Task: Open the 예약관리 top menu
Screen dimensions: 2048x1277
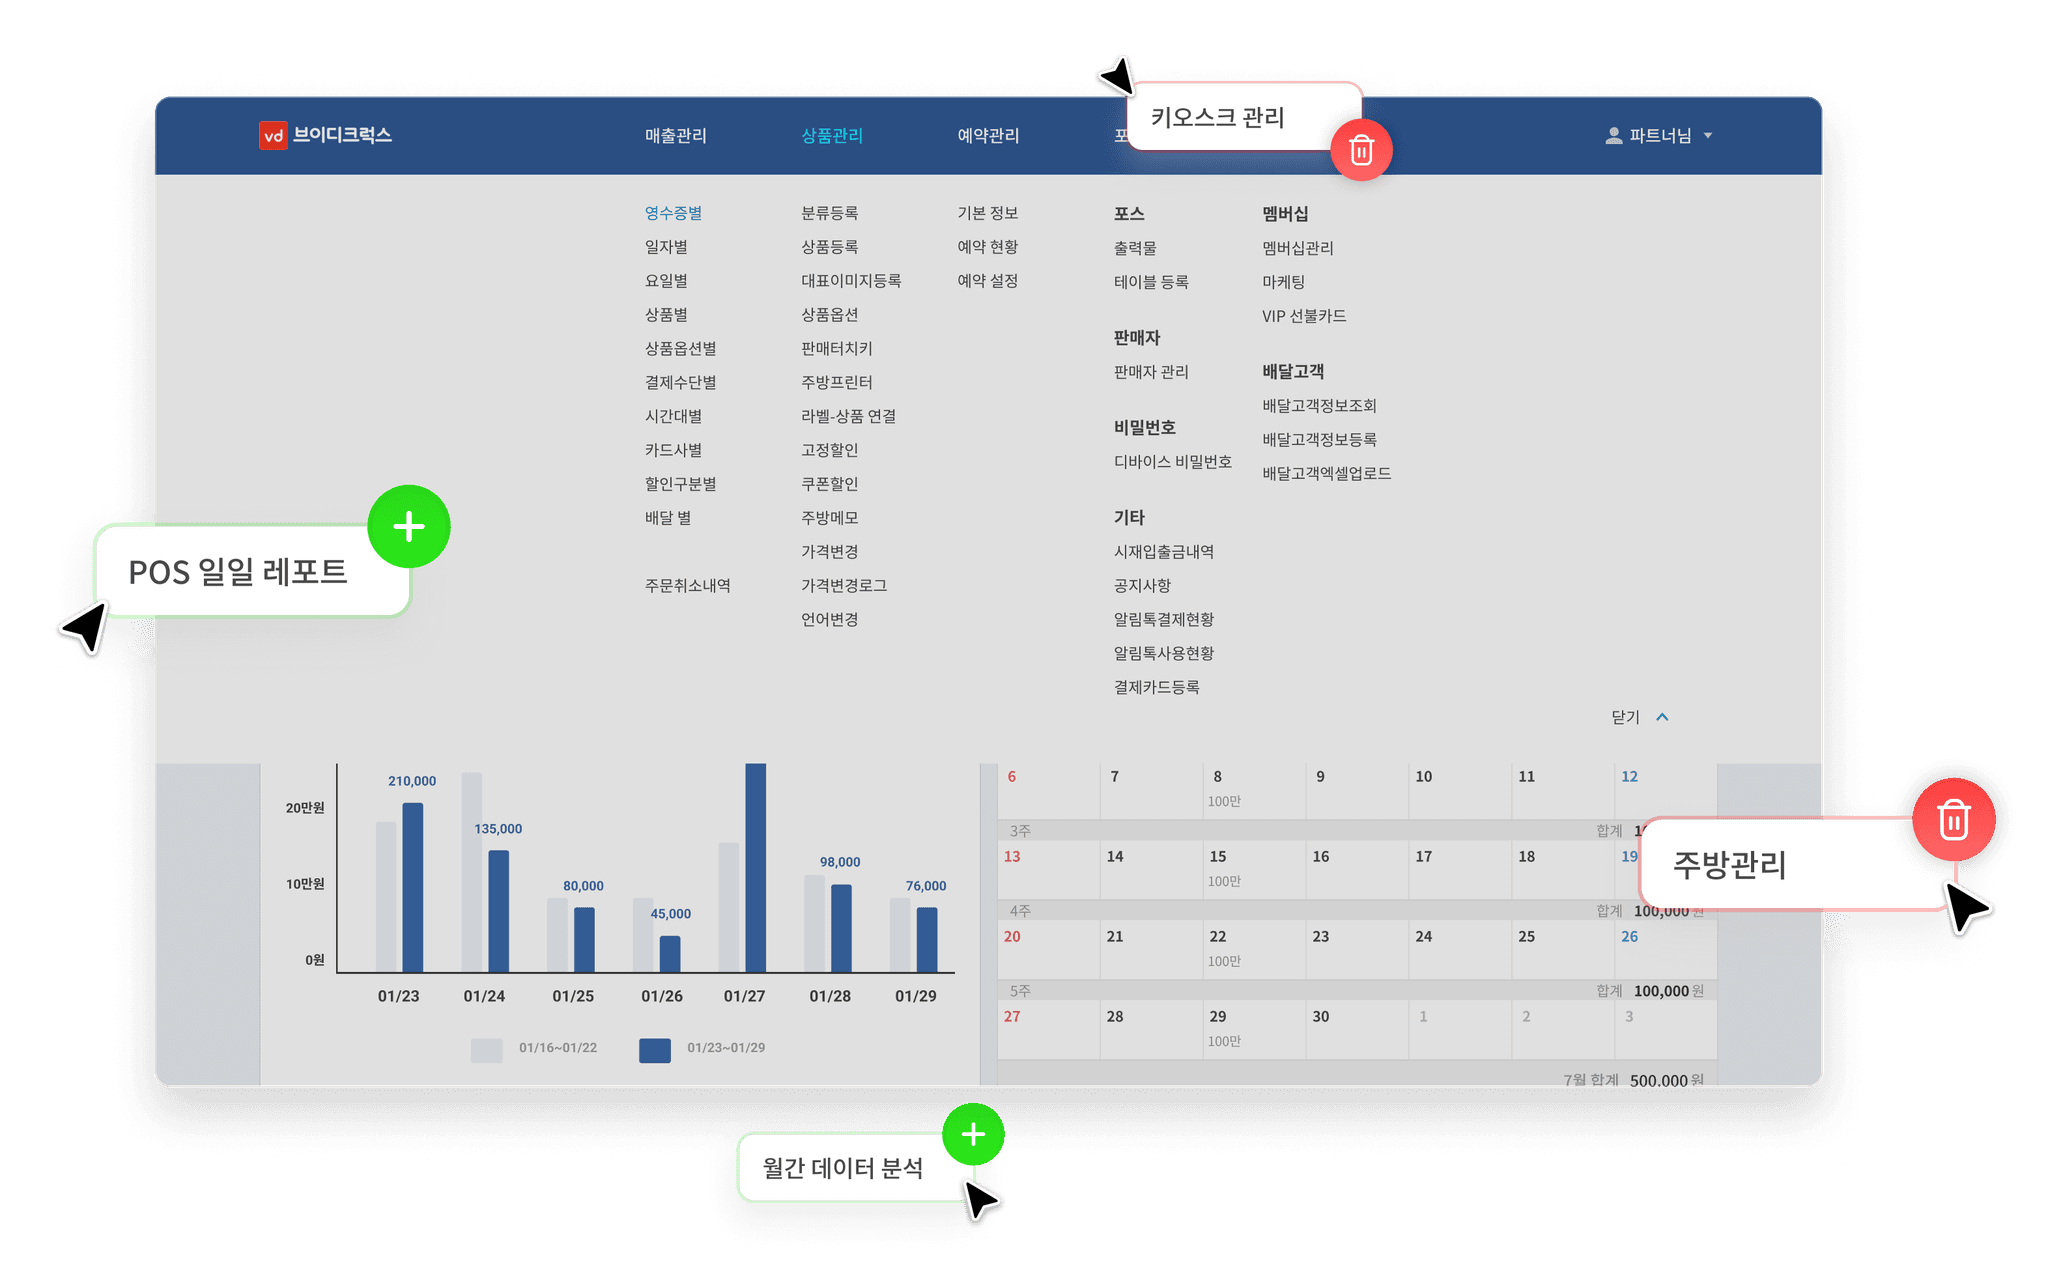Action: coord(988,135)
